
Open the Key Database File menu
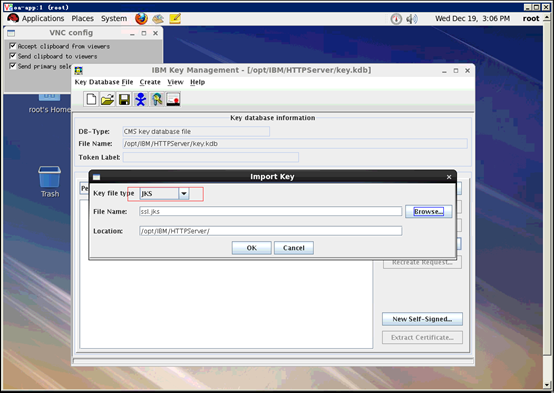pyautogui.click(x=104, y=82)
